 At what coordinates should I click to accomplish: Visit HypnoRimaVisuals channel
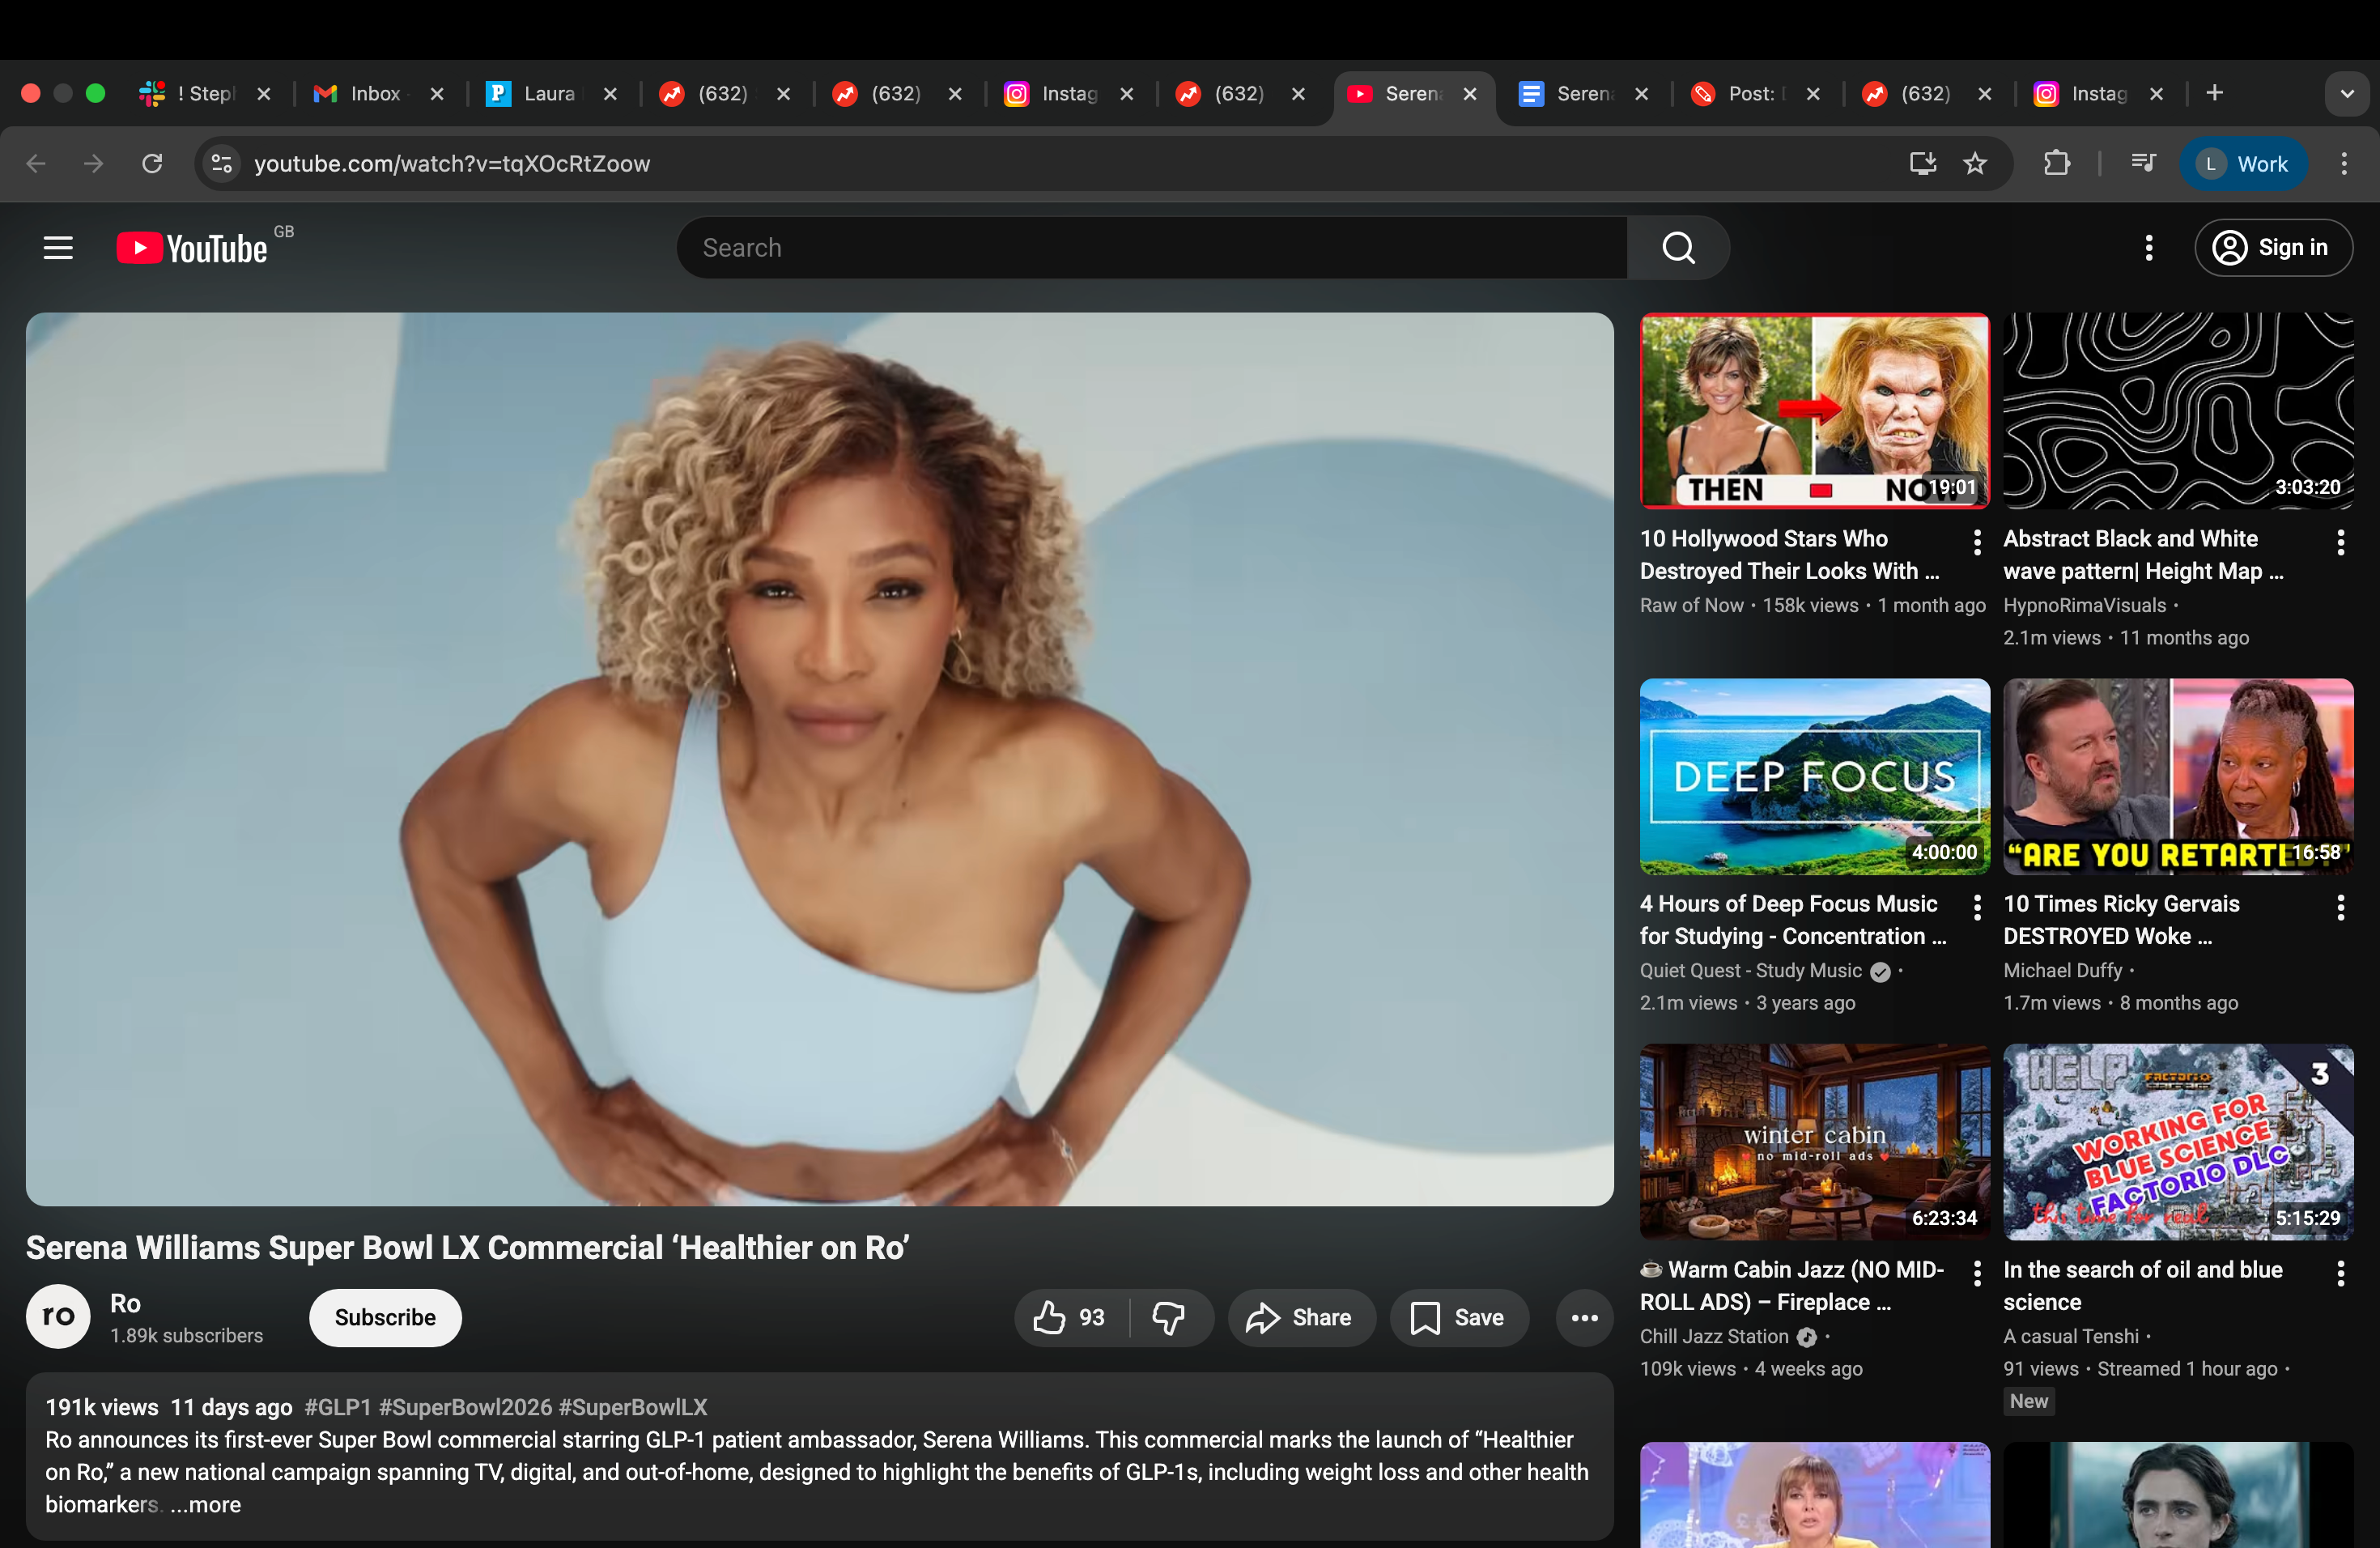[x=2084, y=606]
